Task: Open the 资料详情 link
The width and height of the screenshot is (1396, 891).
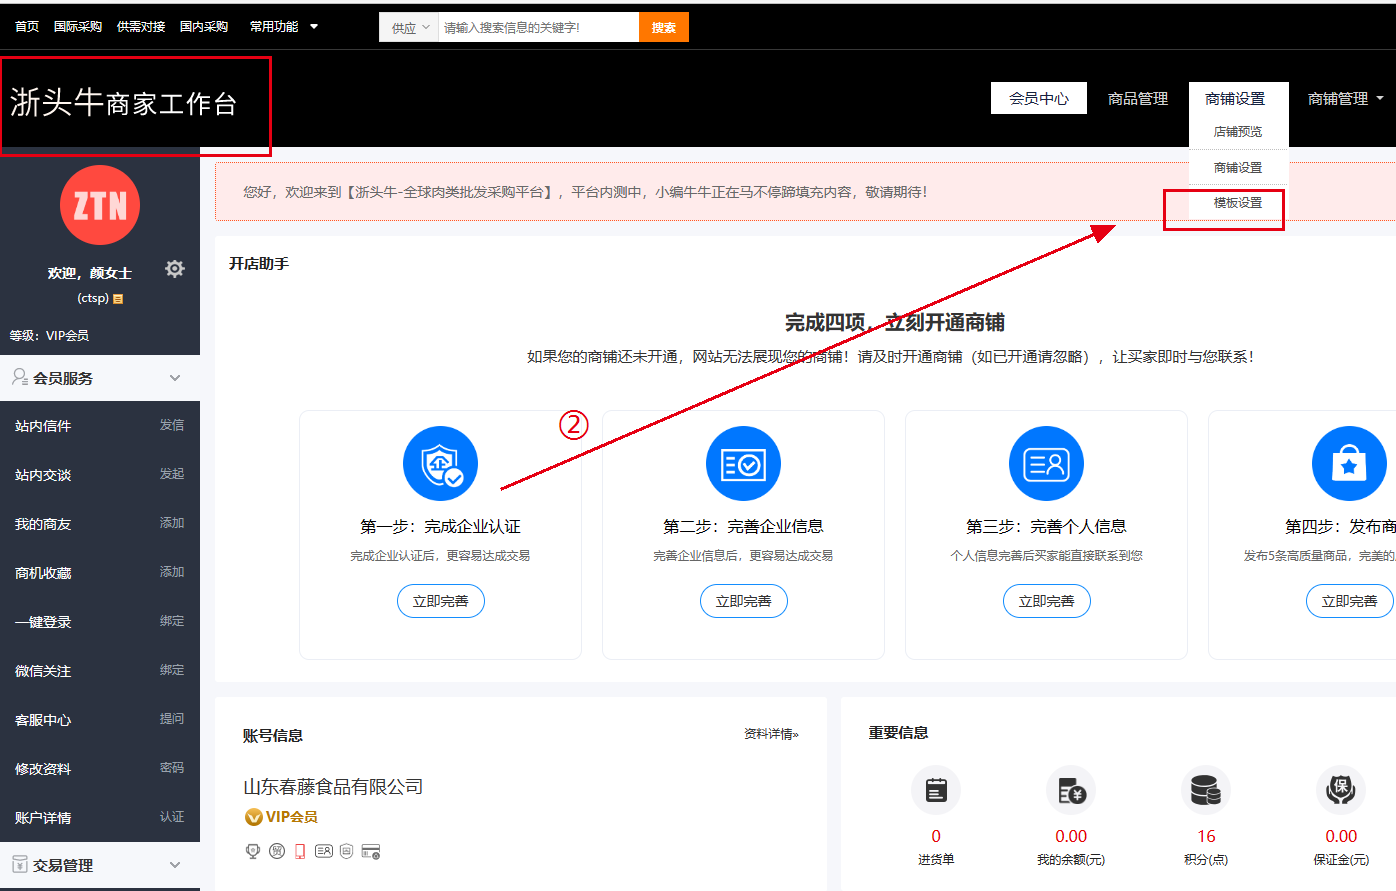Action: [771, 734]
